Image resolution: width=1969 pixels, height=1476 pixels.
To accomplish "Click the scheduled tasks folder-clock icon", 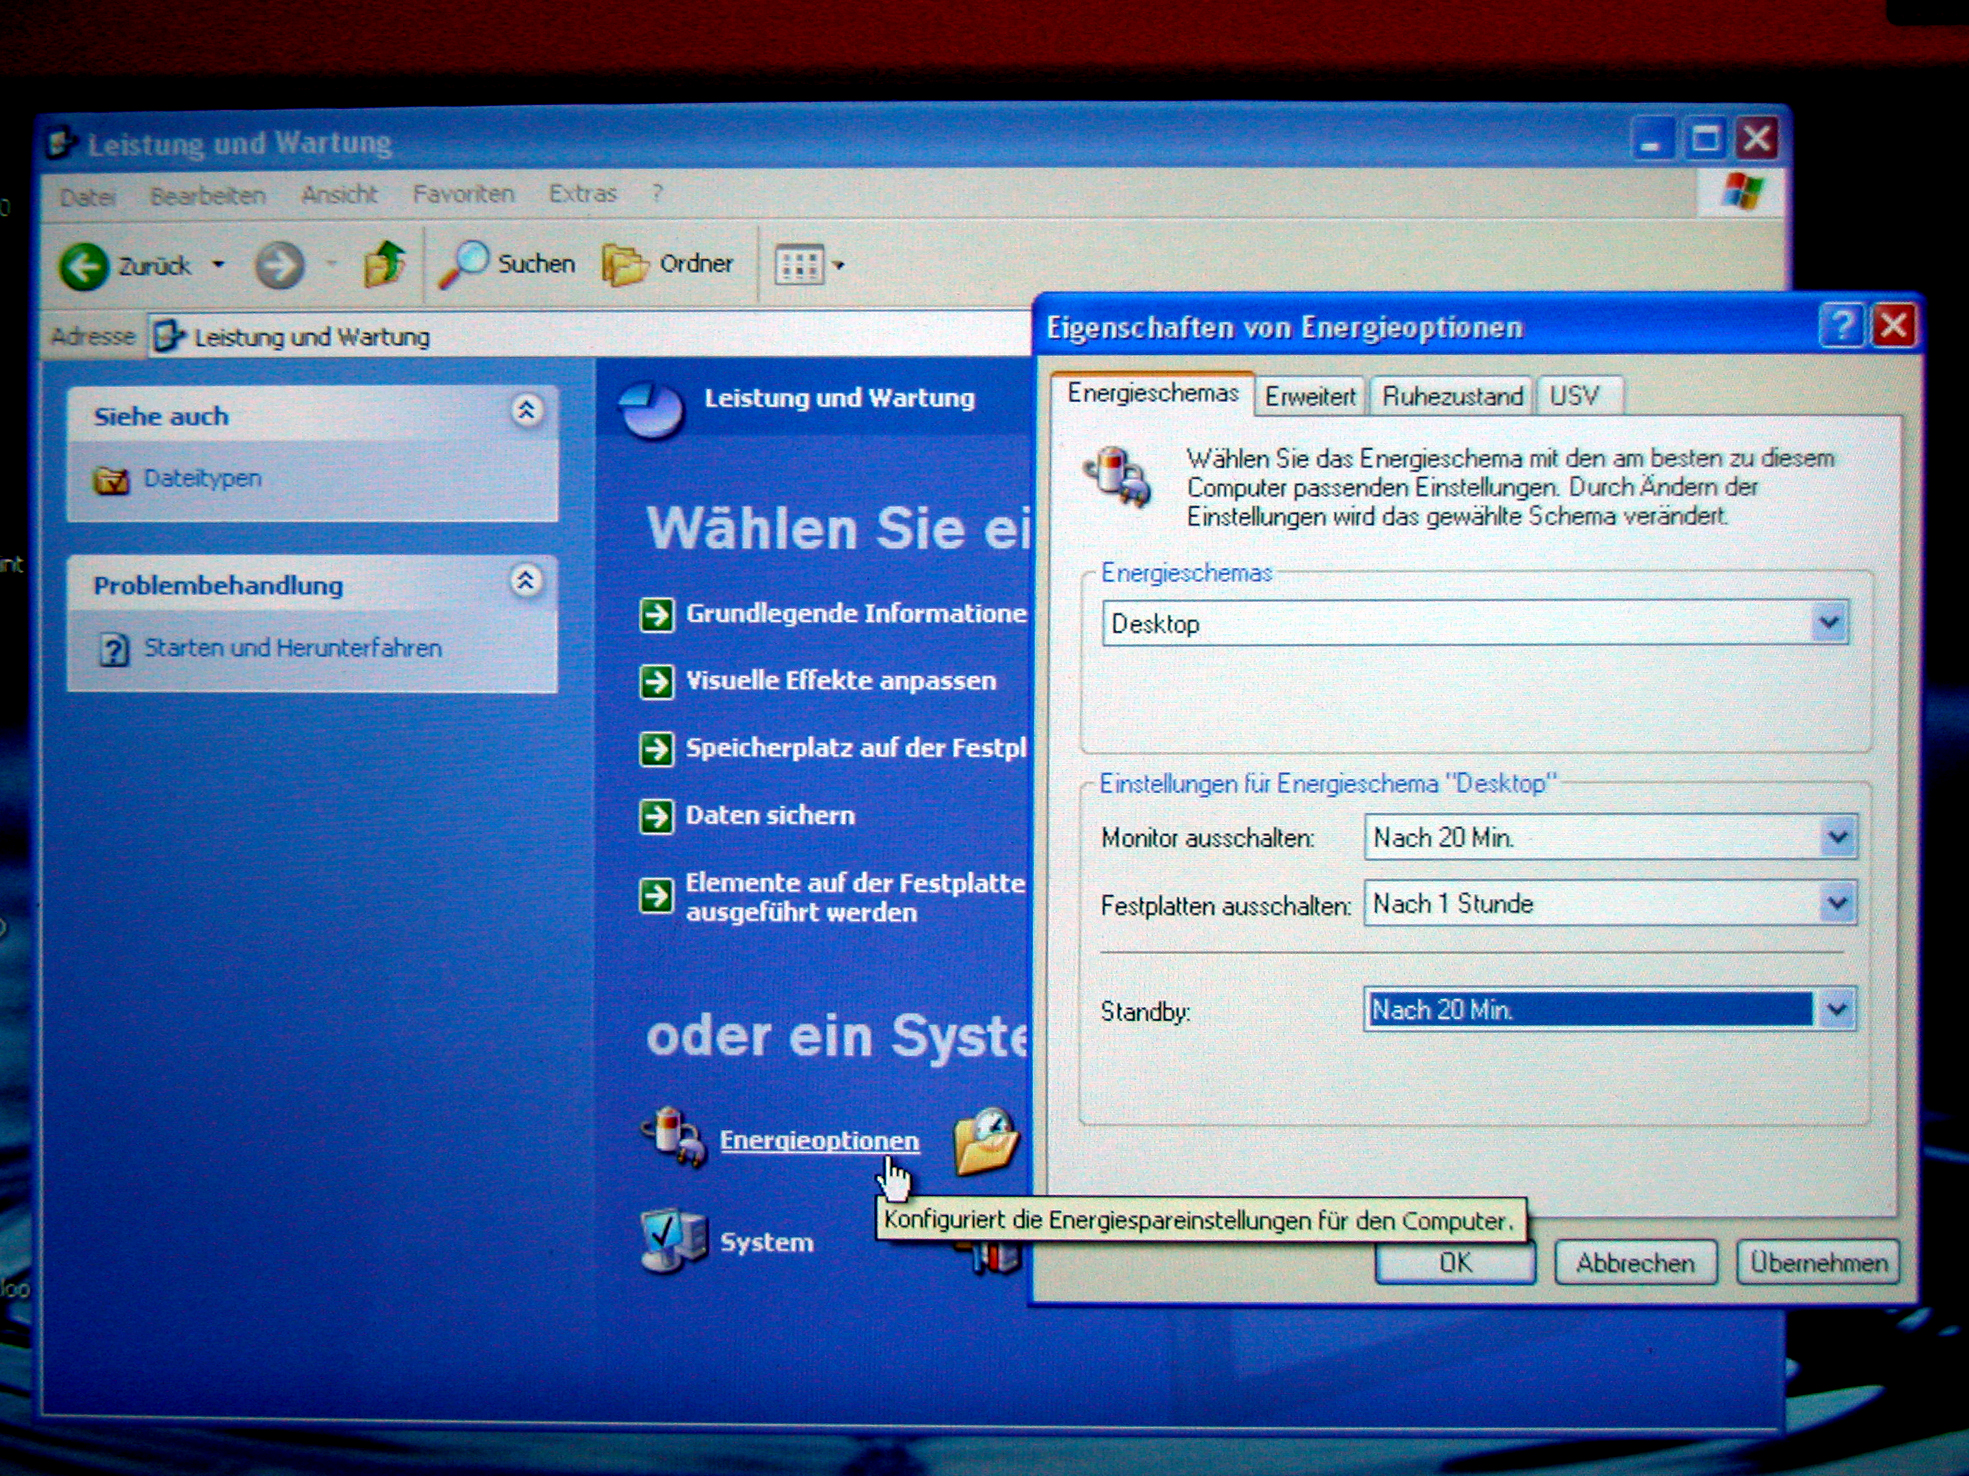I will pyautogui.click(x=986, y=1141).
